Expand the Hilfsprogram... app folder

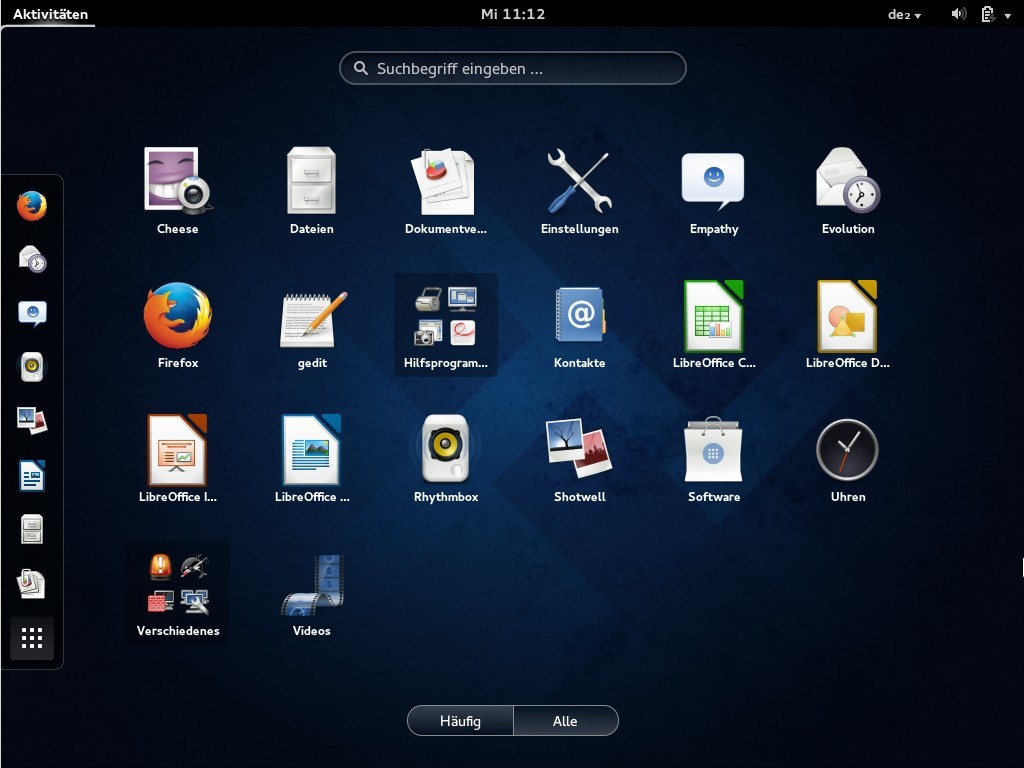(445, 325)
